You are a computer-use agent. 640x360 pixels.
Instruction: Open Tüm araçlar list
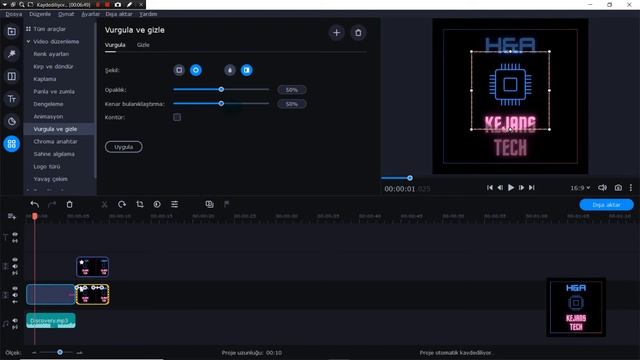49,29
